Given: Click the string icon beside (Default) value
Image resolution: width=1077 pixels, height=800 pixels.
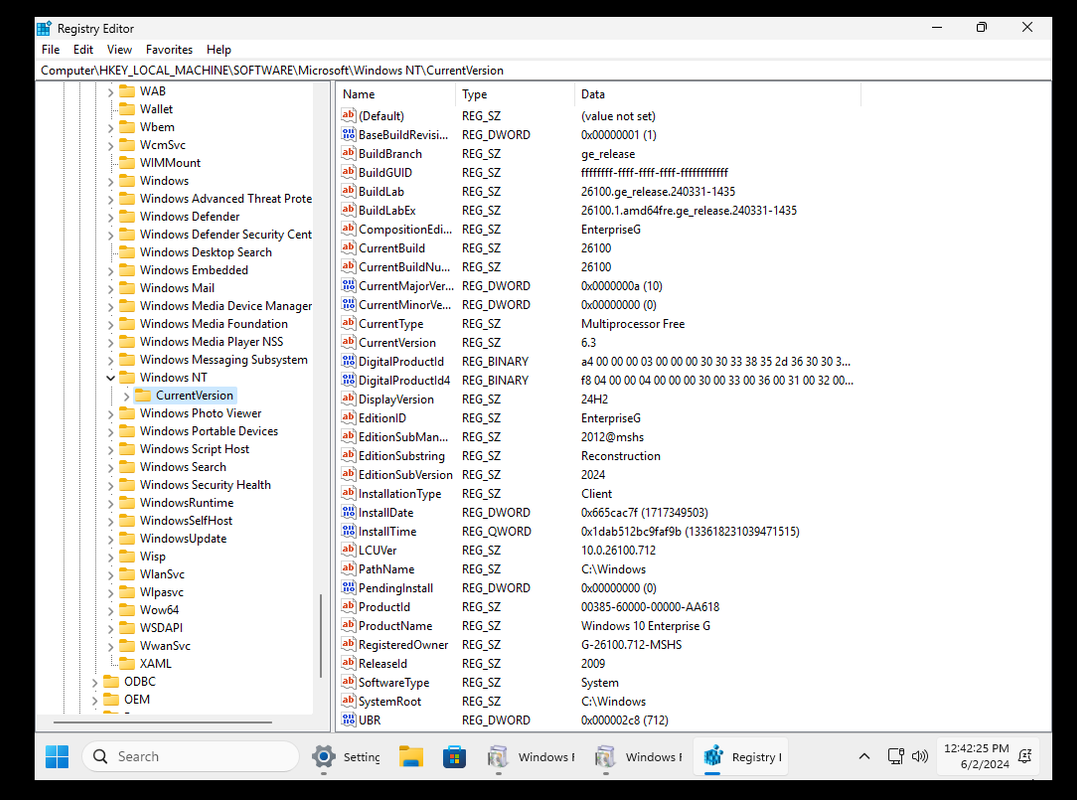Looking at the screenshot, I should tap(348, 115).
